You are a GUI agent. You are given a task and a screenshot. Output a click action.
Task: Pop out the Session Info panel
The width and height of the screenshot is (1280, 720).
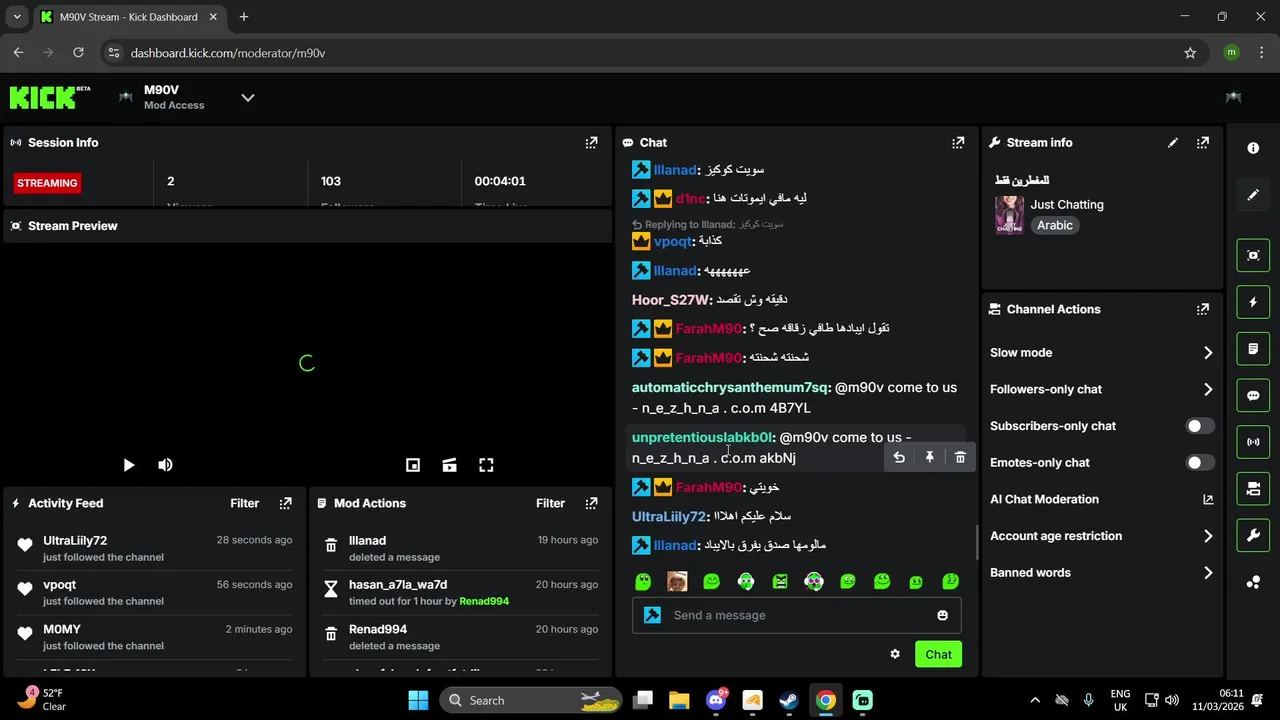tap(591, 143)
